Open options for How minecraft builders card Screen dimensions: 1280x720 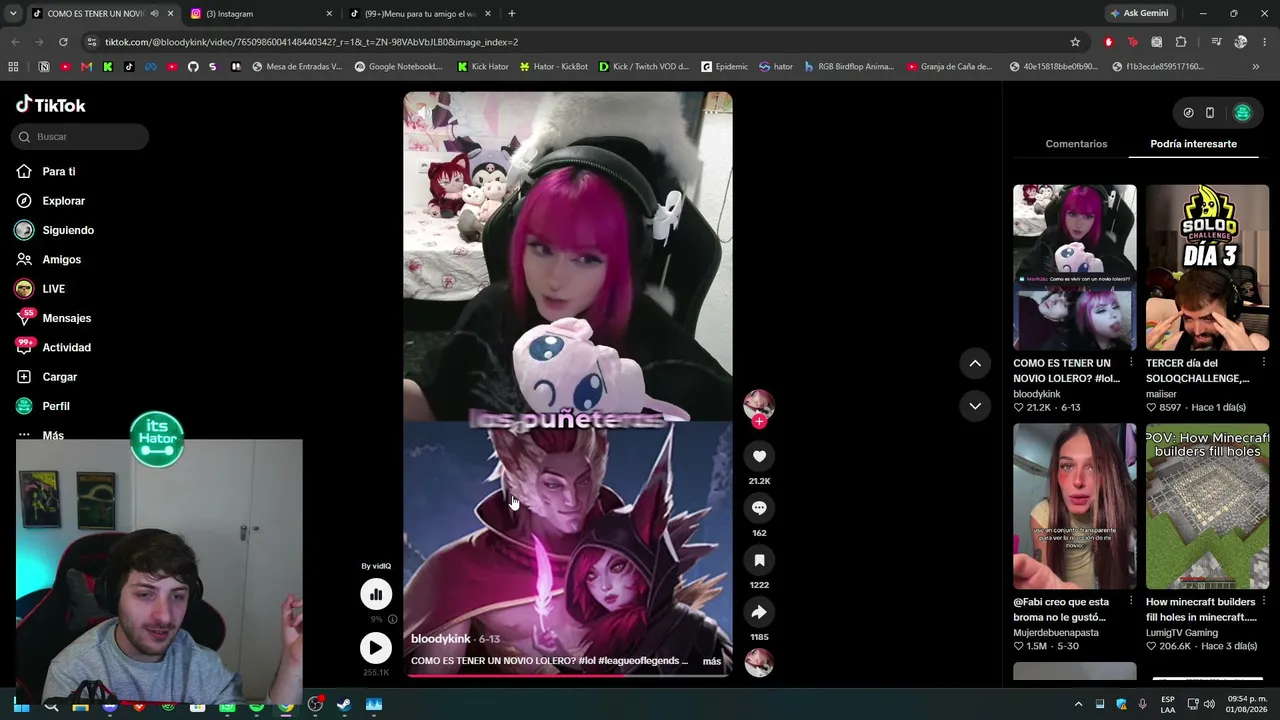pyautogui.click(x=1264, y=602)
